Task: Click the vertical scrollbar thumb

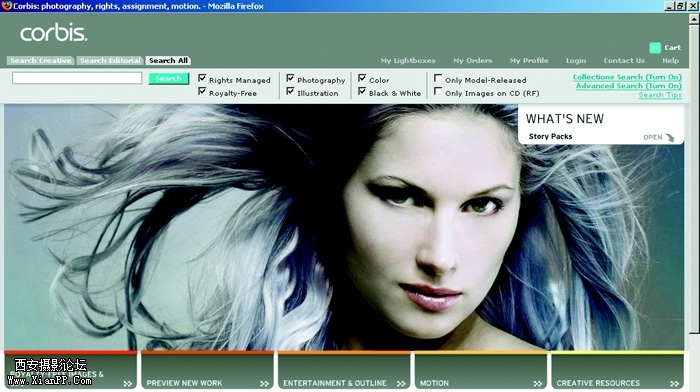Action: click(x=694, y=178)
